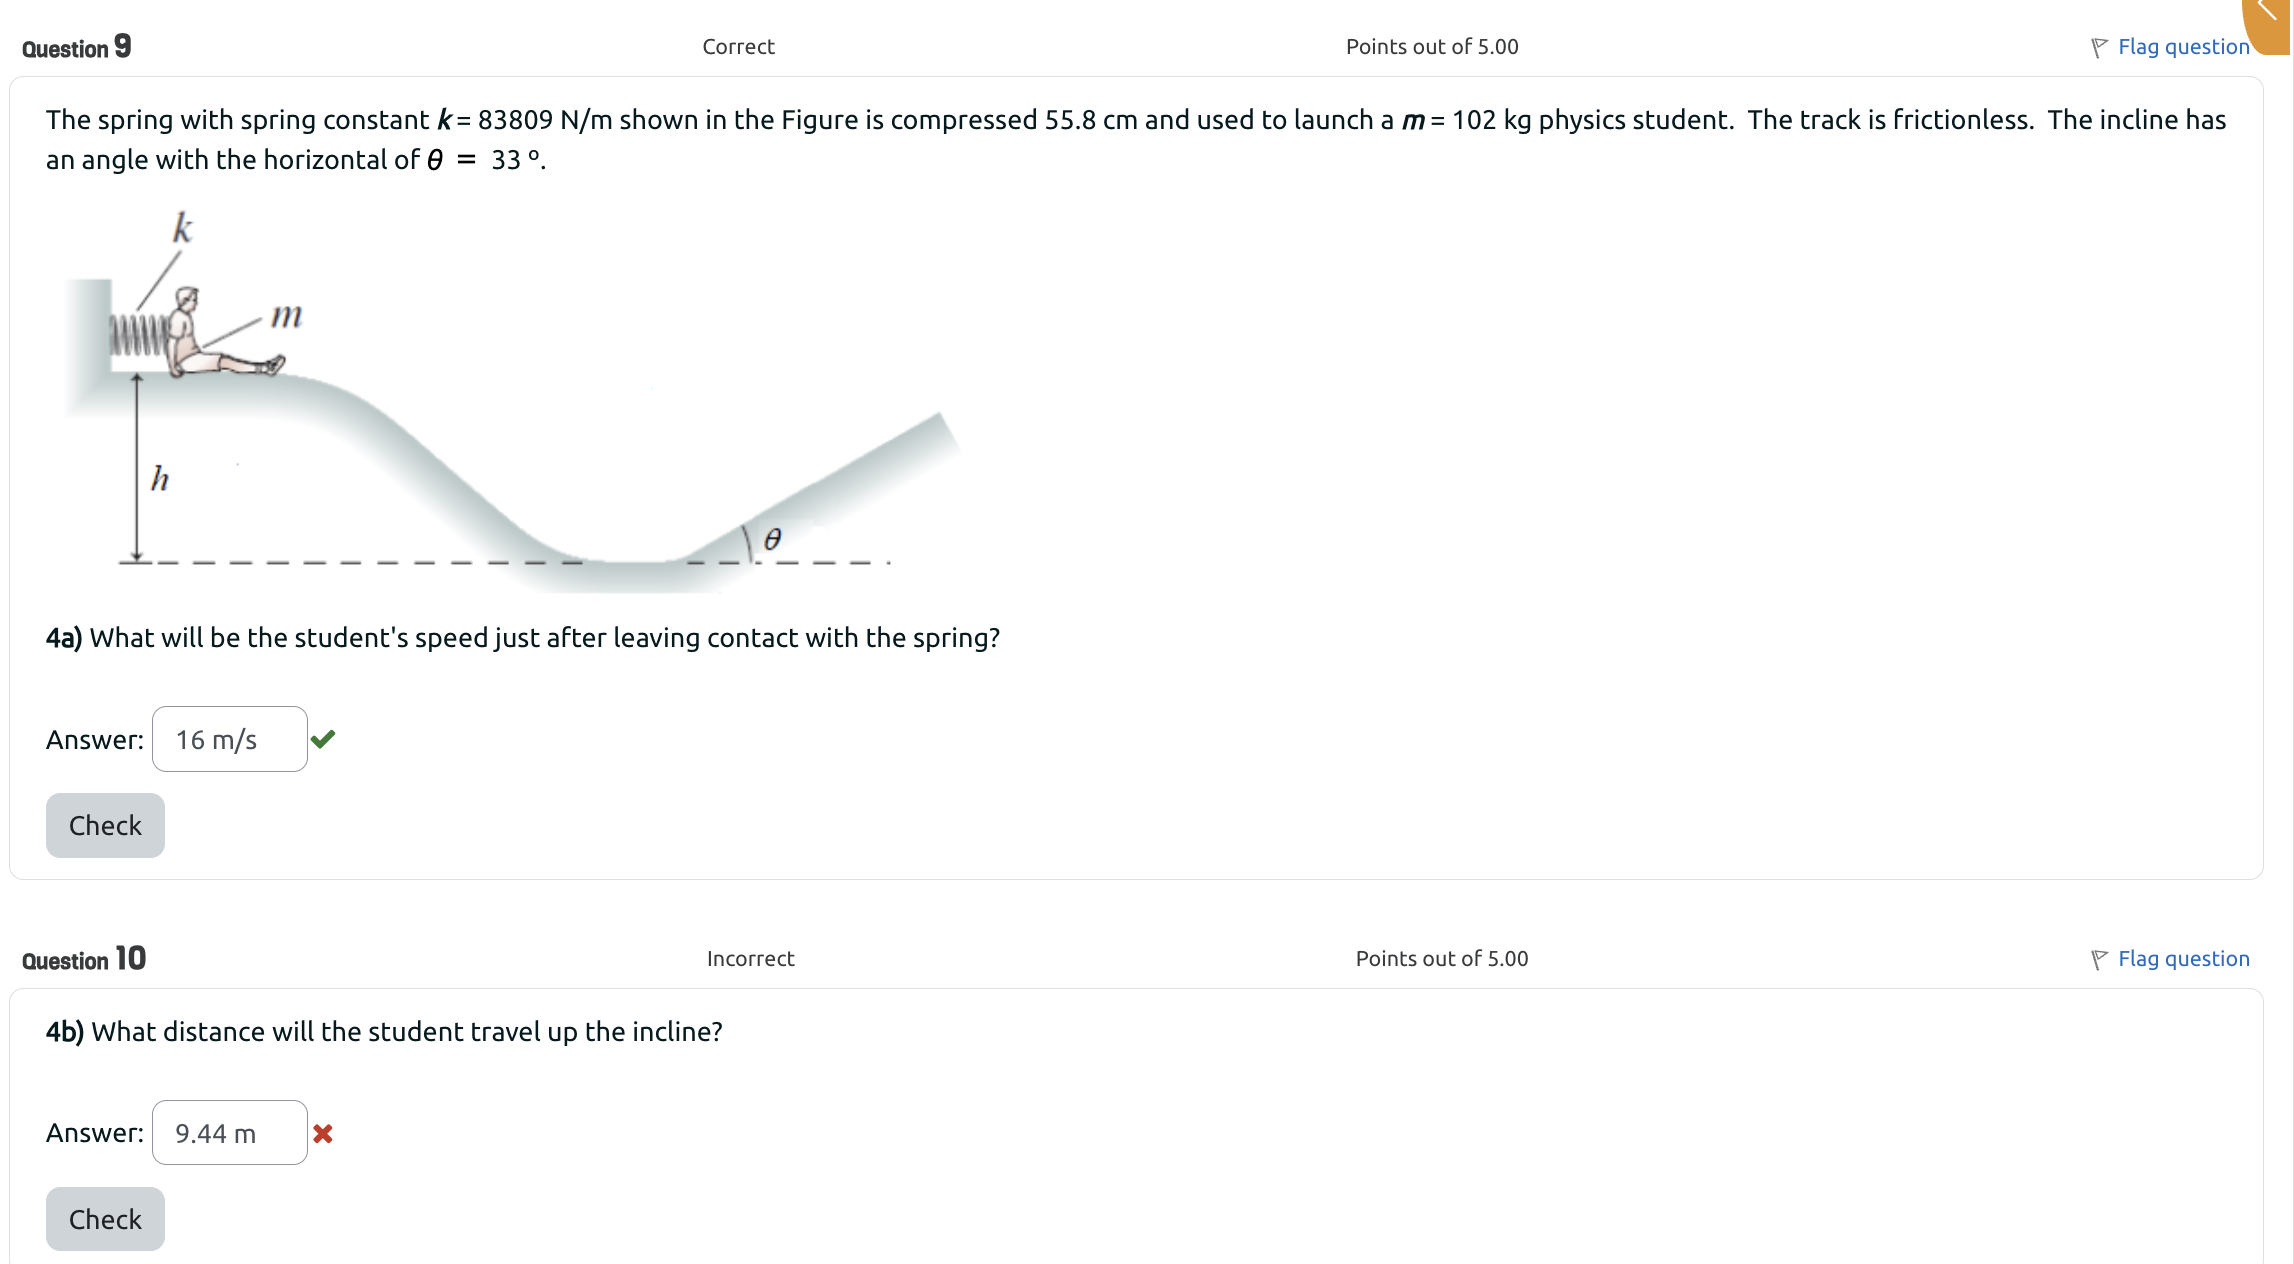Select the answer field containing 9.44 m
Image resolution: width=2294 pixels, height=1264 pixels.
pos(230,1133)
